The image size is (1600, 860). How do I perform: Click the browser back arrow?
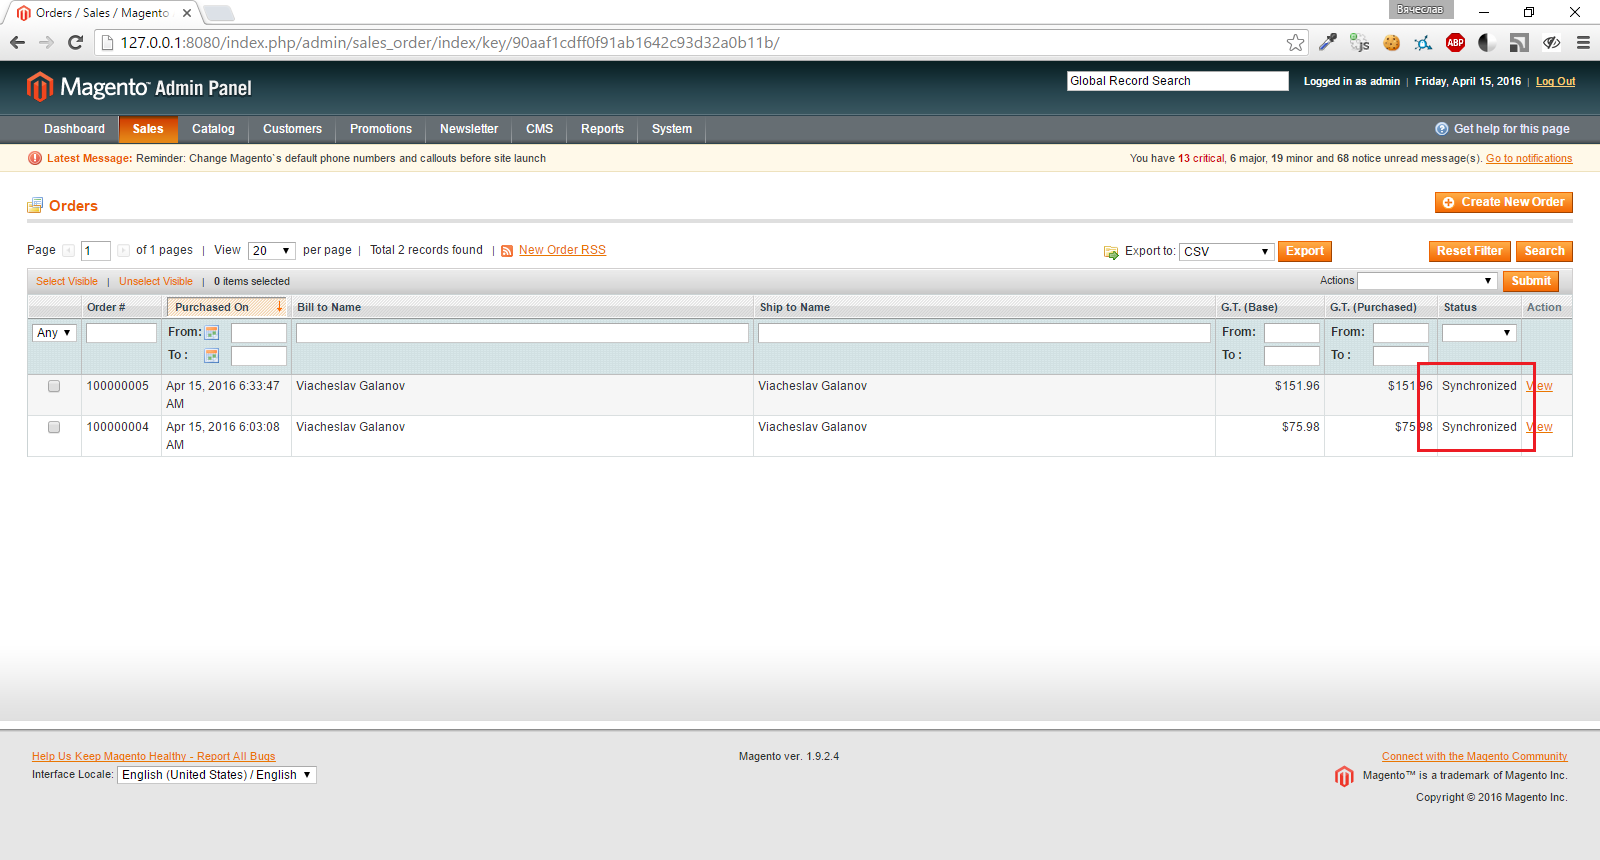point(17,42)
